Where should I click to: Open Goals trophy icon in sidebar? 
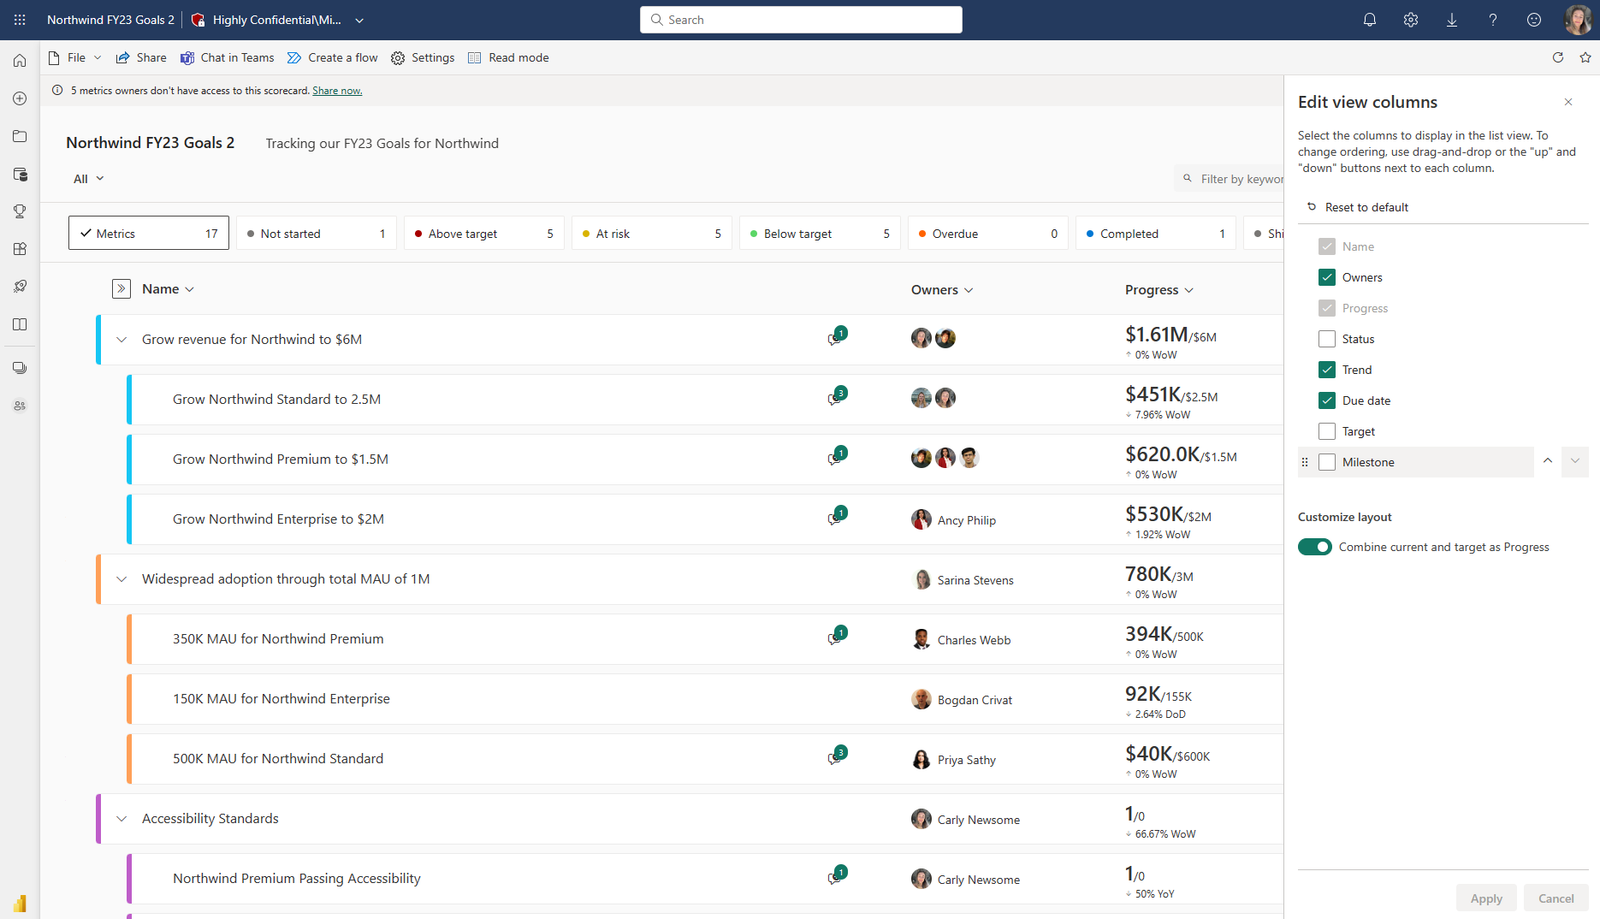[x=20, y=212]
